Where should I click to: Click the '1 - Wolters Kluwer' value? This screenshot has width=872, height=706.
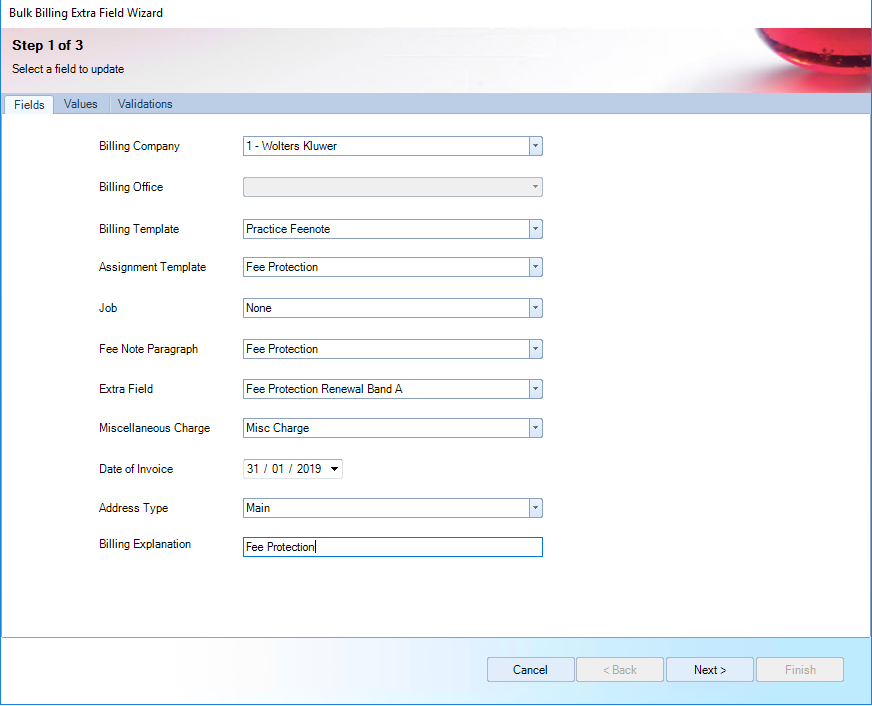coord(291,146)
